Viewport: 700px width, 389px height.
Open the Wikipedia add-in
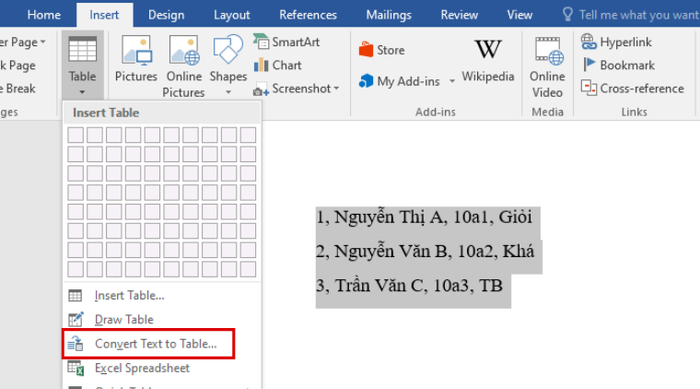(488, 61)
